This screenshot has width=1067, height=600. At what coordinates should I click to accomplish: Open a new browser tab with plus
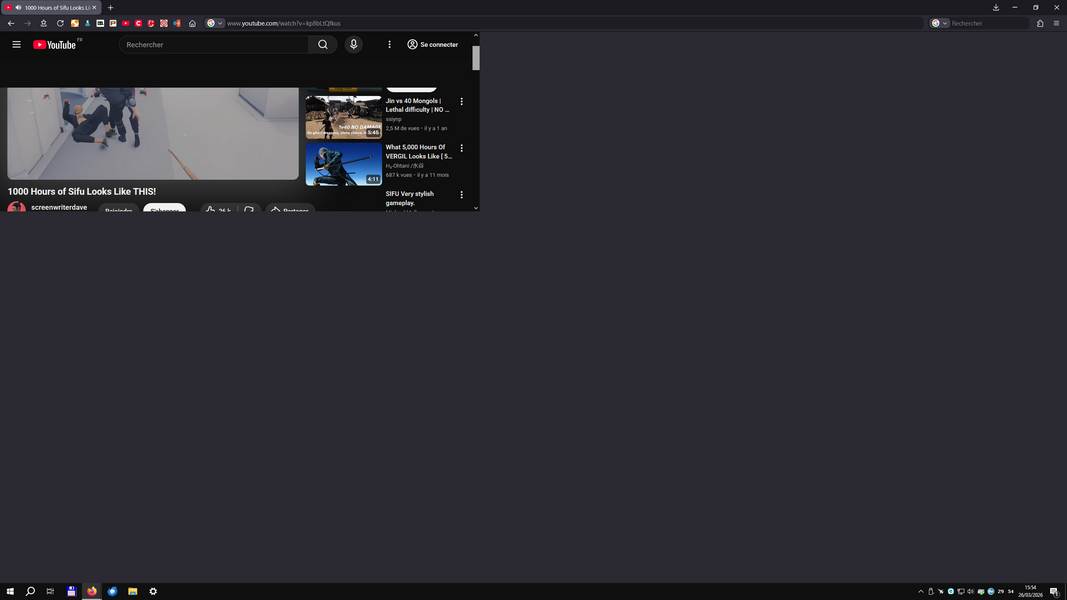(x=110, y=7)
